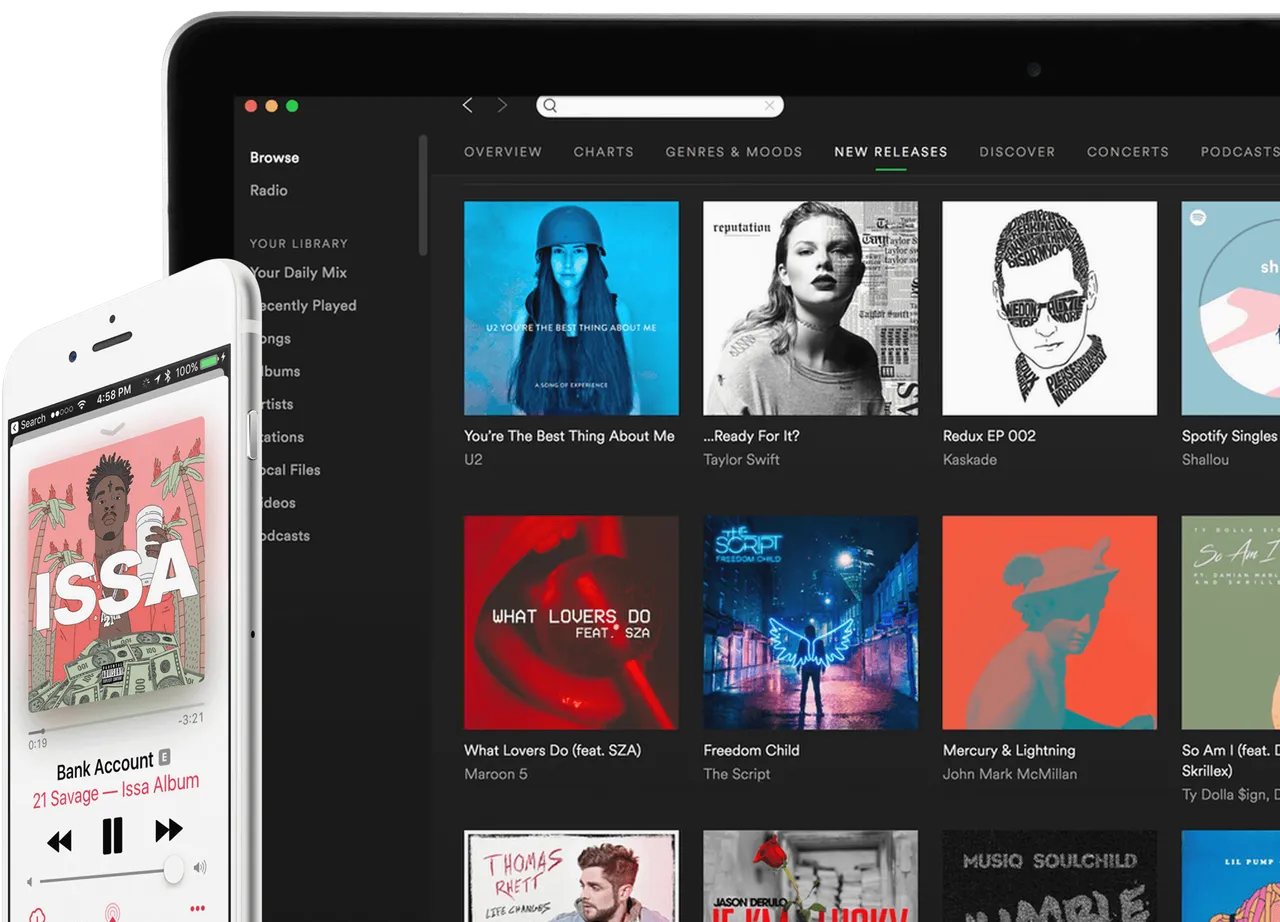The width and height of the screenshot is (1280, 922).
Task: Skip forward on the iPhone player
Action: pyautogui.click(x=169, y=829)
